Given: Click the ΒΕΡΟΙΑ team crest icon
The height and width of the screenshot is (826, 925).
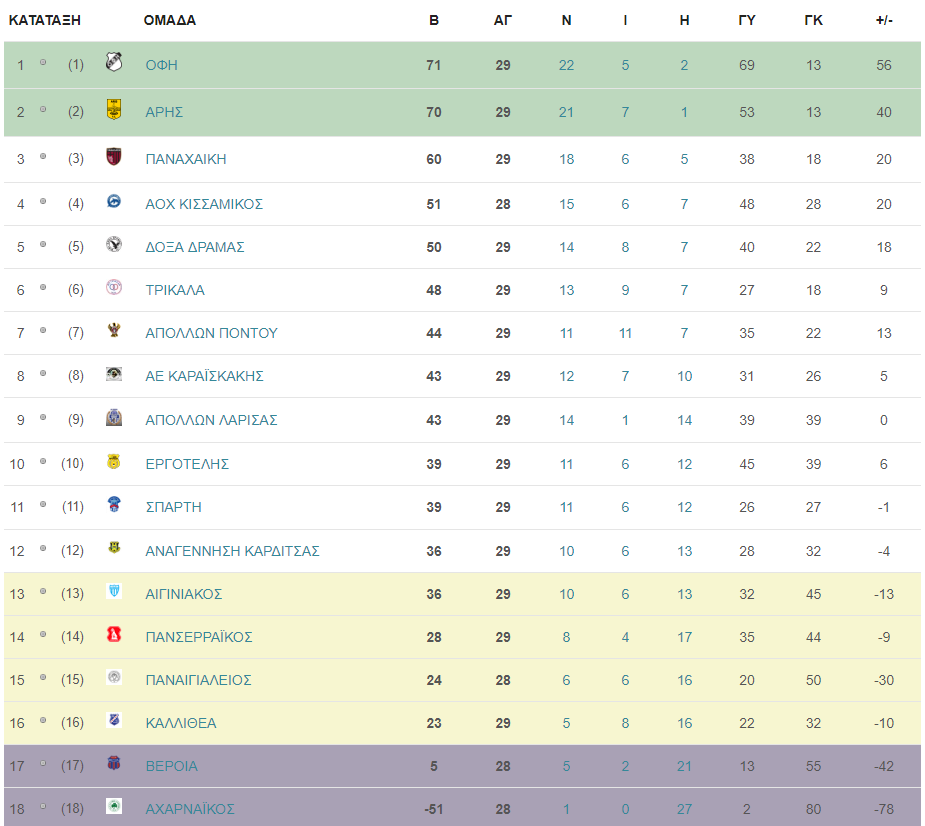Looking at the screenshot, I should 114,763.
